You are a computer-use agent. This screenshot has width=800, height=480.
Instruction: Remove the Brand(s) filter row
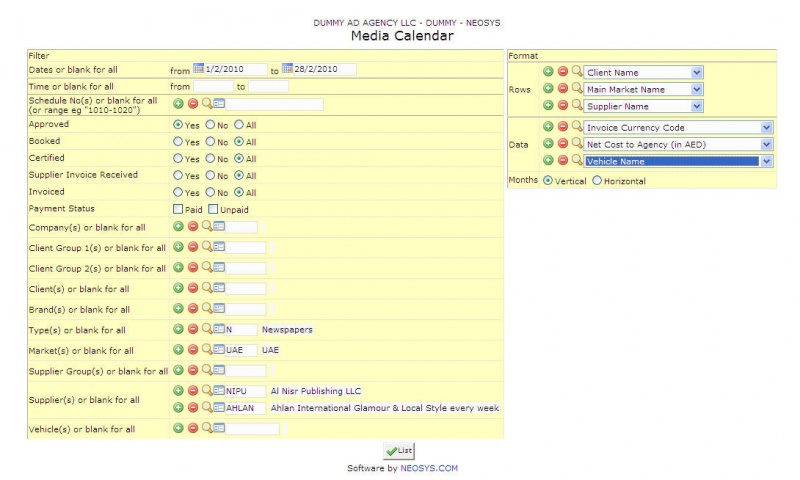(x=193, y=308)
